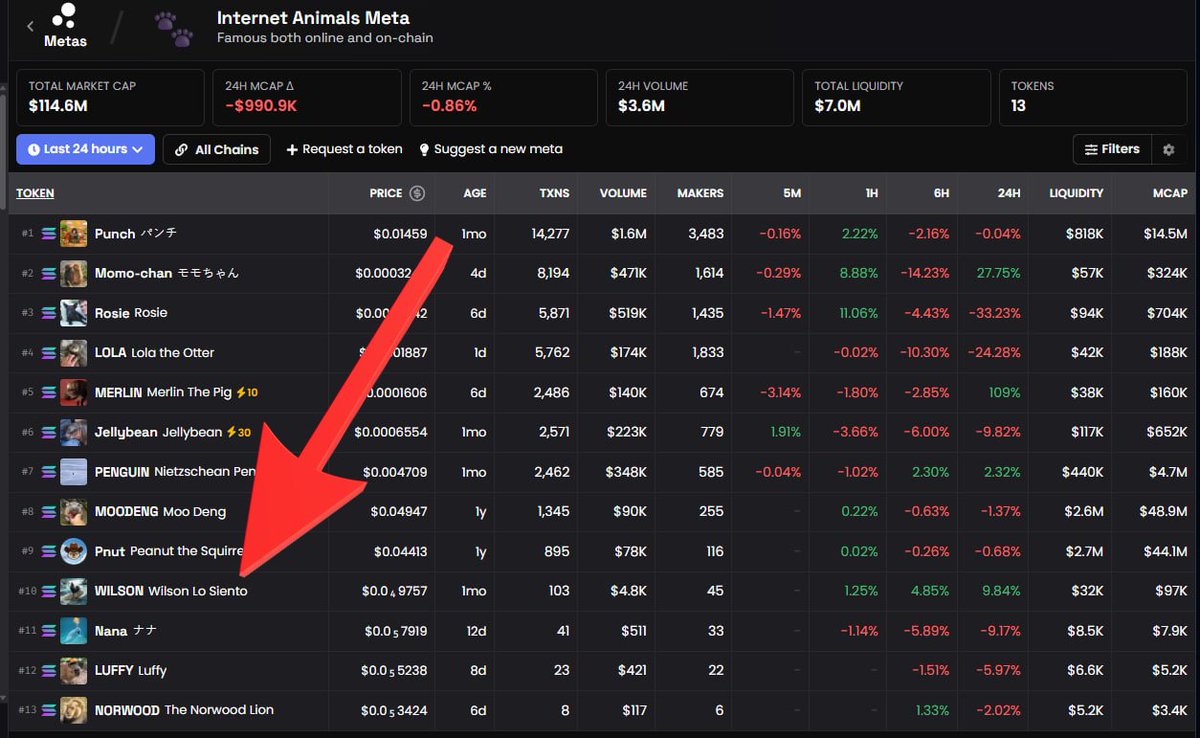The image size is (1200, 738).
Task: Click Jellybean transactions count 2,571
Action: point(551,432)
